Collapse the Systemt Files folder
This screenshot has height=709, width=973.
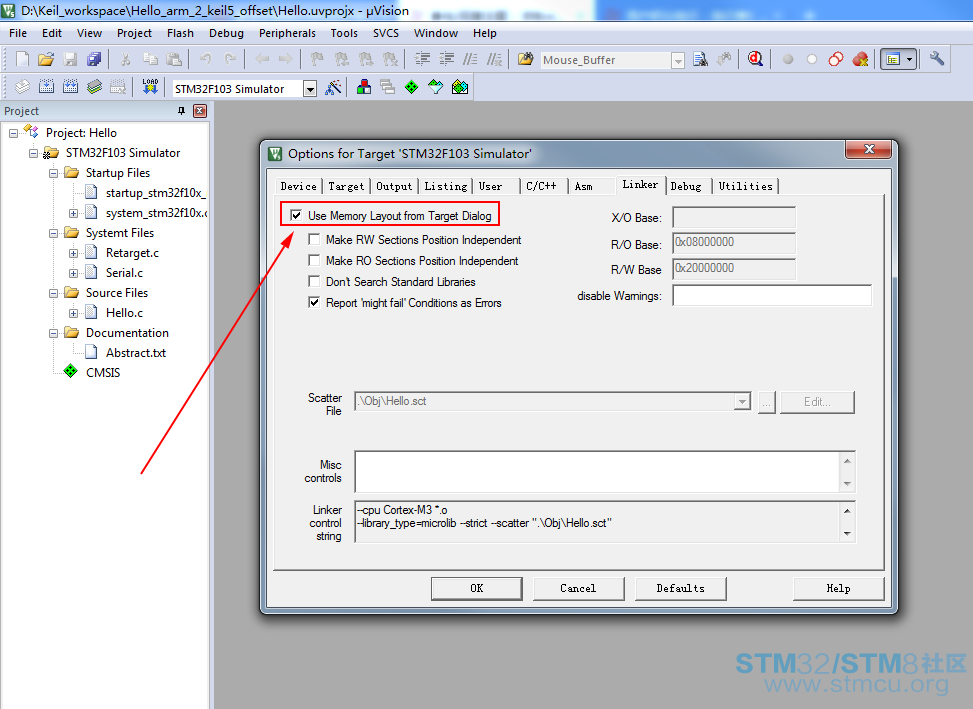pyautogui.click(x=53, y=233)
